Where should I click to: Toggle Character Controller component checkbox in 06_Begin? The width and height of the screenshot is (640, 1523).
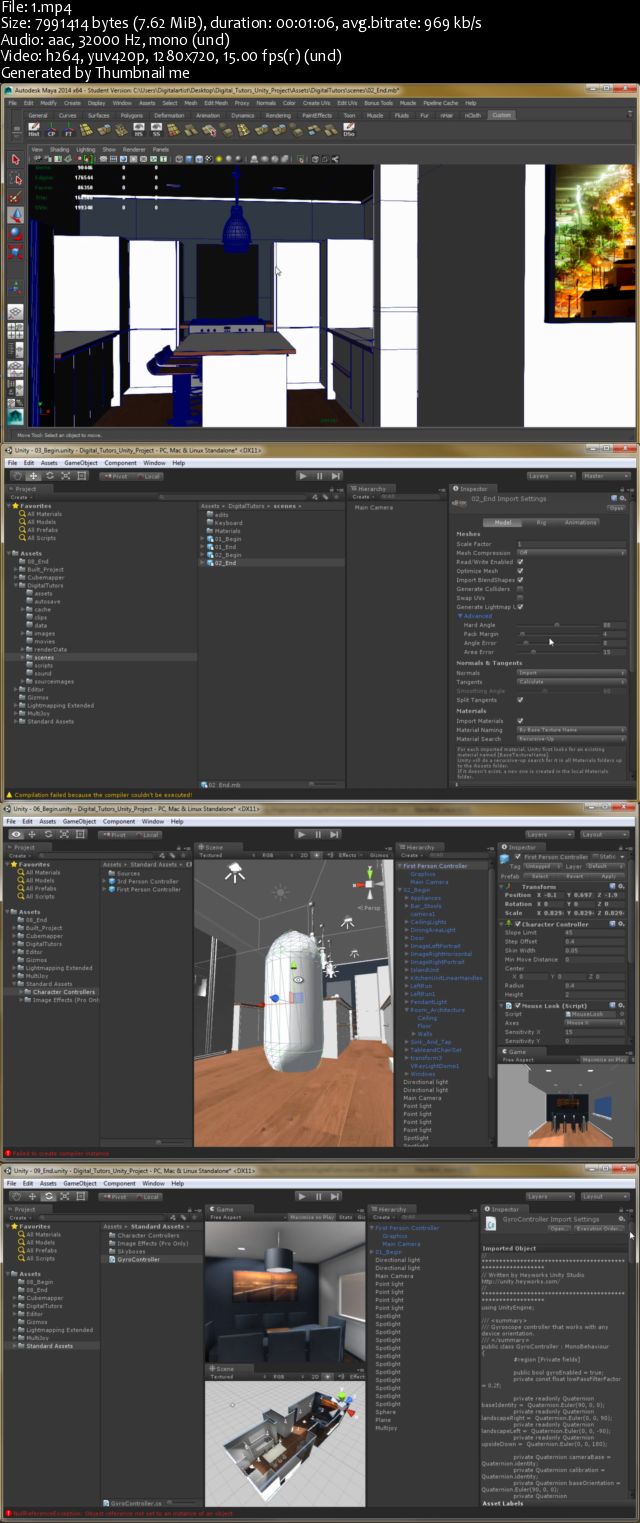pos(517,924)
